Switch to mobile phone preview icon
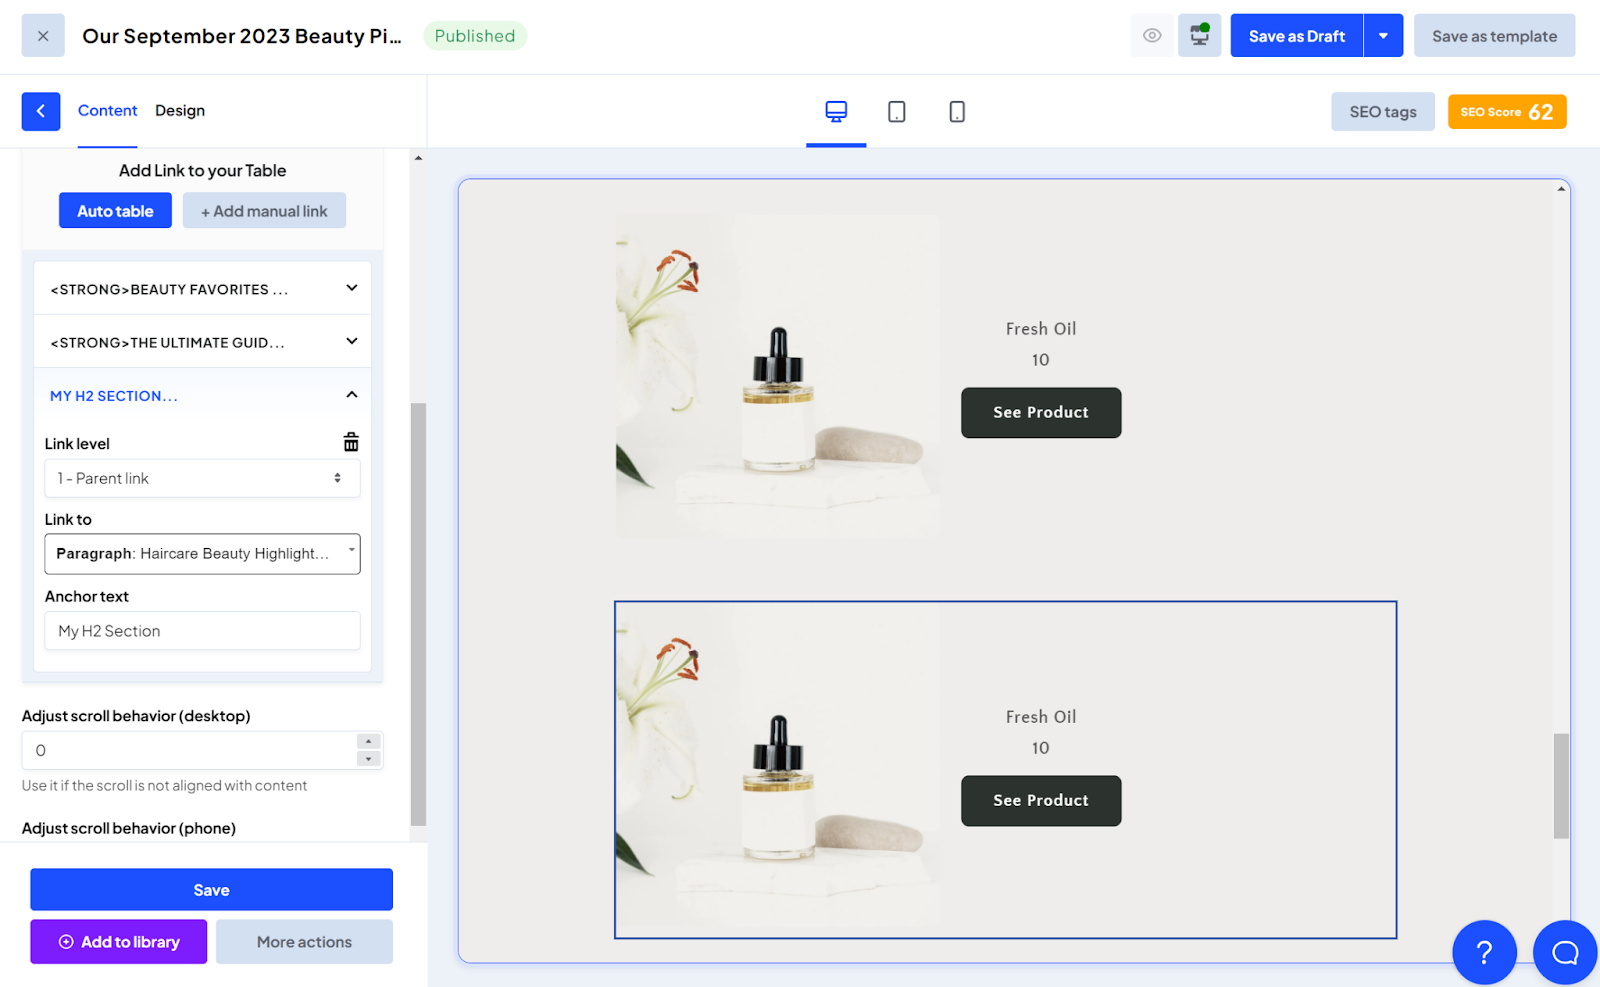The height and width of the screenshot is (987, 1600). (956, 111)
